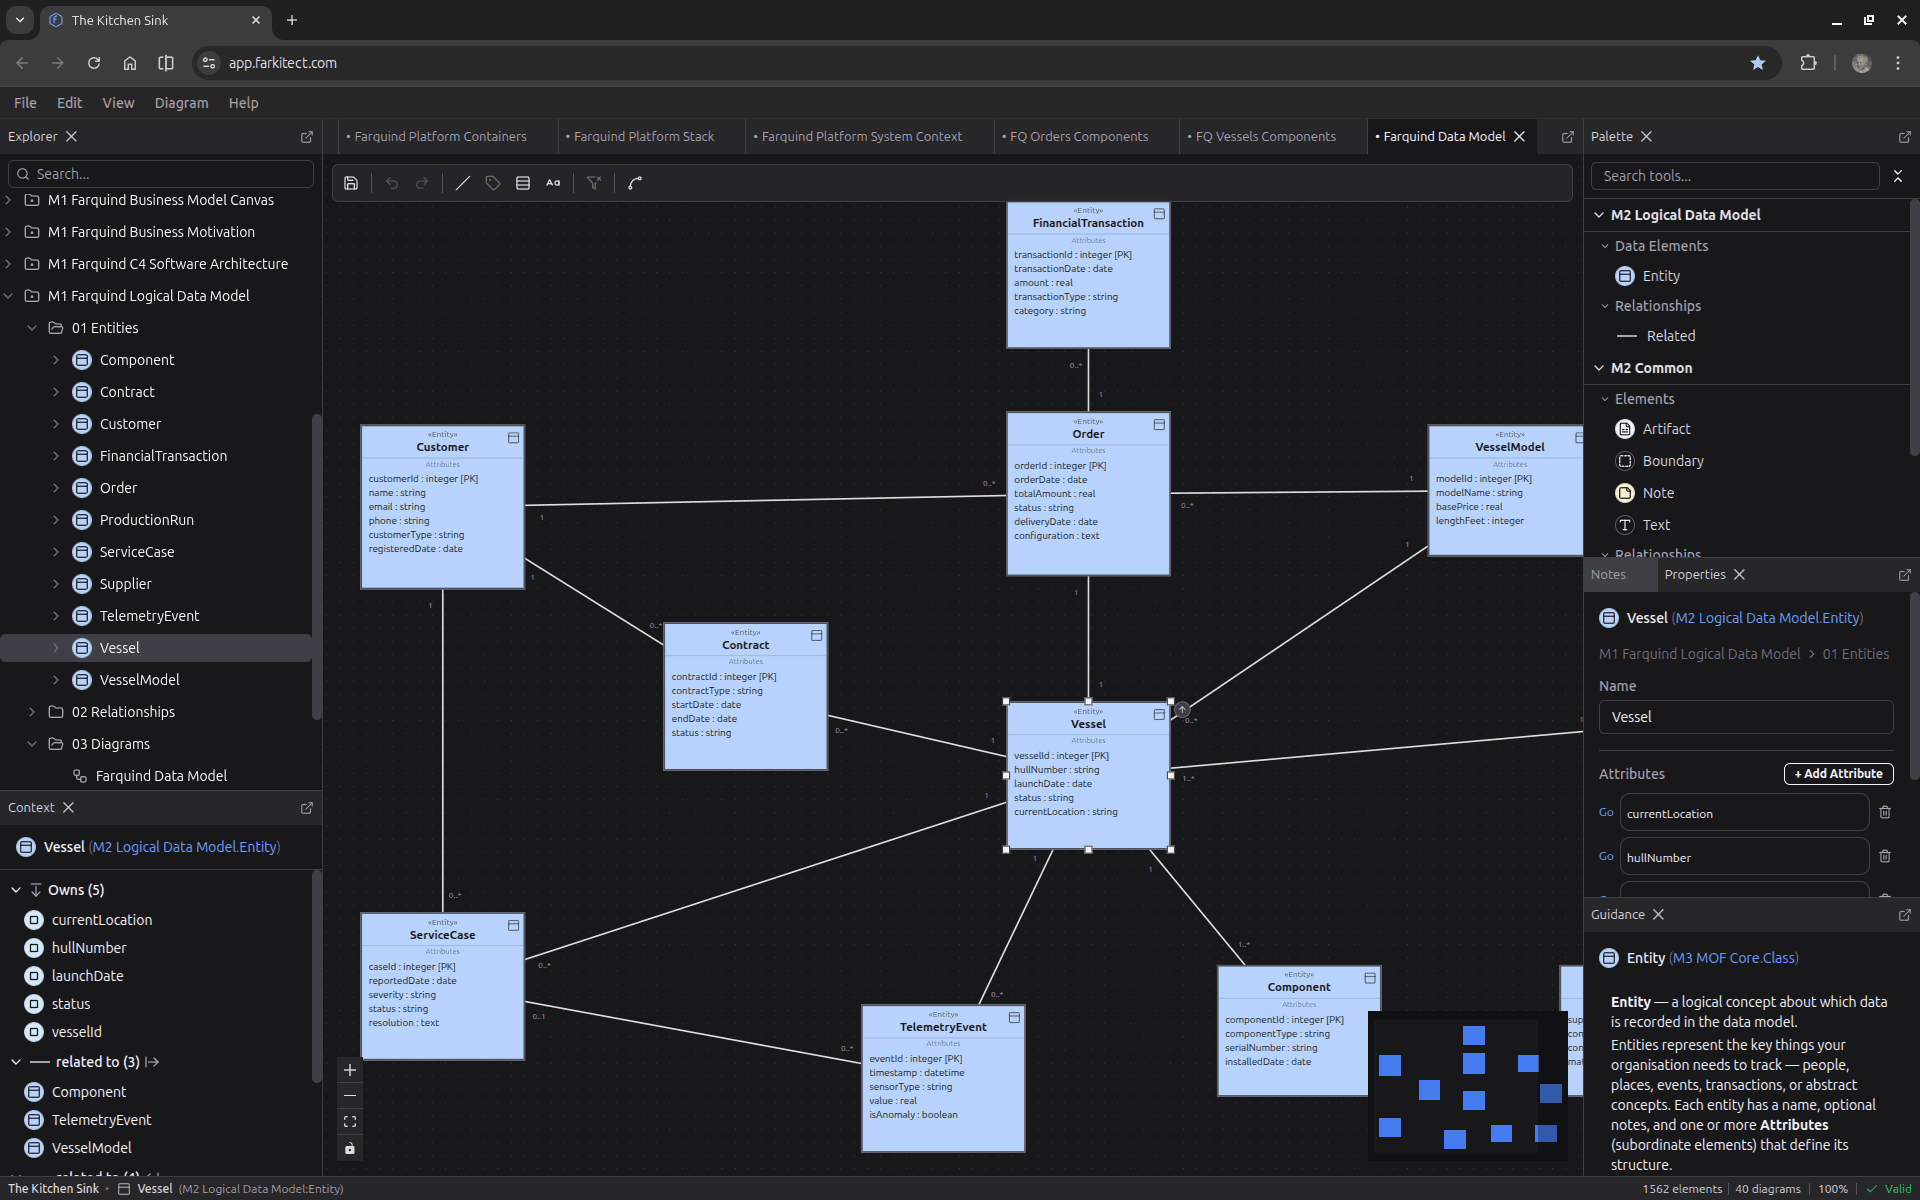The height and width of the screenshot is (1200, 1920).
Task: Collapse the Vessel entity's attribute compartment
Action: 1159,715
